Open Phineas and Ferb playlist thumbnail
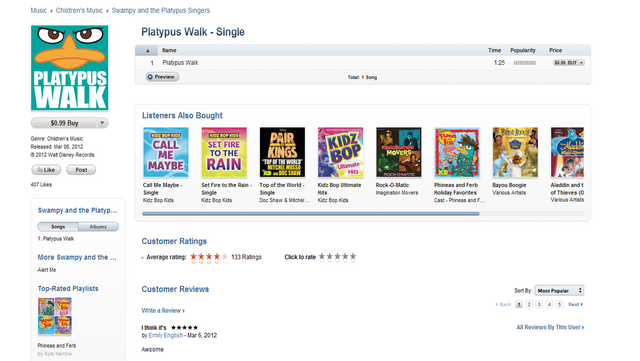This screenshot has width=640, height=361. 55,316
